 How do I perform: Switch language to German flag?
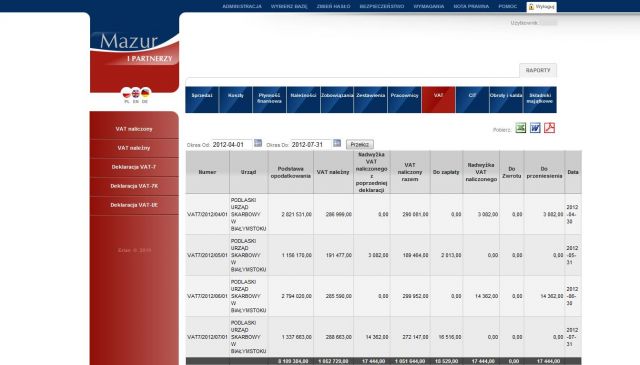pyautogui.click(x=145, y=93)
